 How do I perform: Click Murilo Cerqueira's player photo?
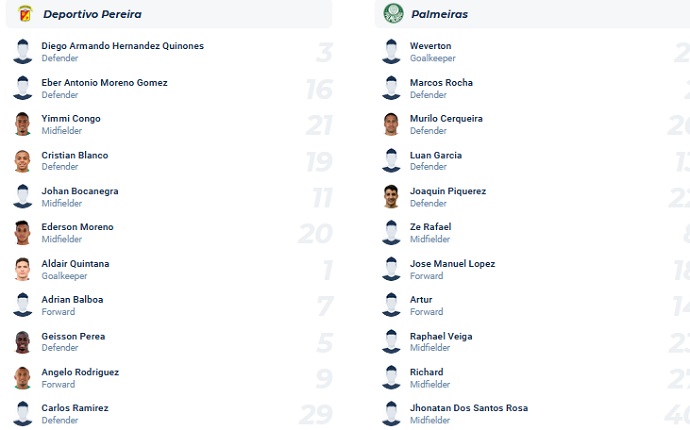click(391, 124)
